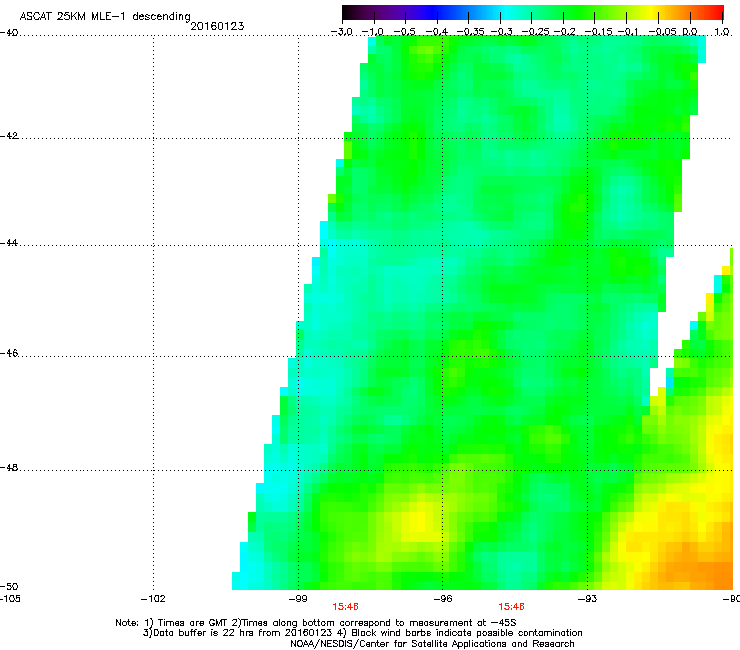The image size is (740, 650).
Task: Click the longitude label -99
Action: tap(298, 599)
